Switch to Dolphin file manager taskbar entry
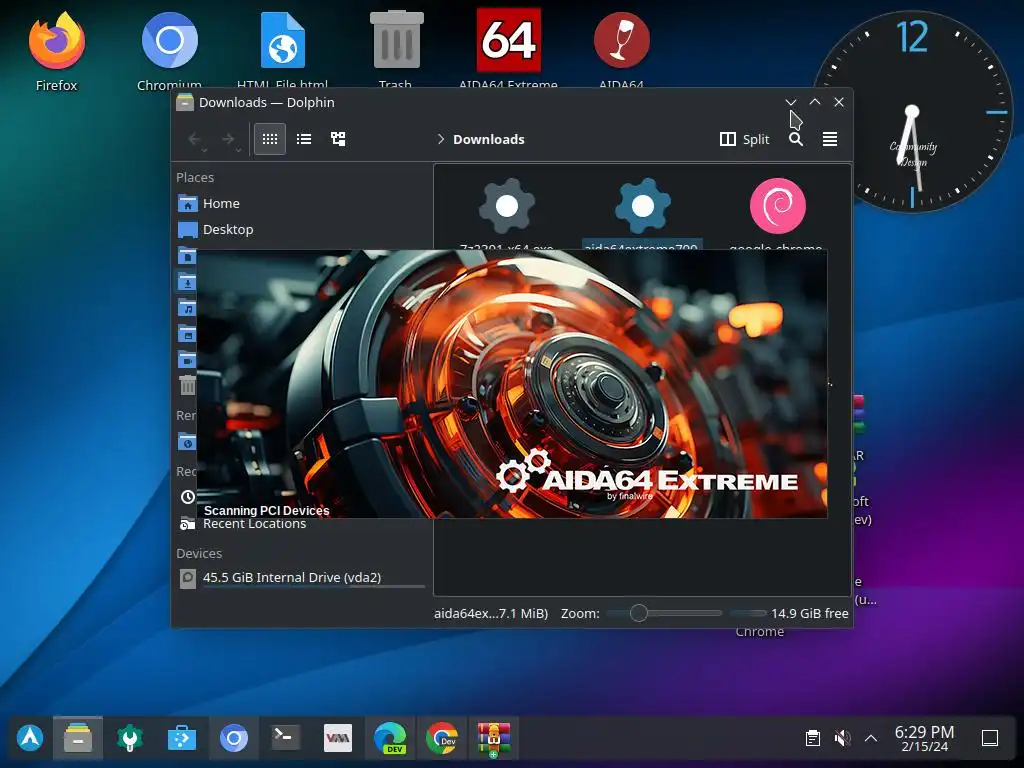The width and height of the screenshot is (1024, 768). point(78,739)
